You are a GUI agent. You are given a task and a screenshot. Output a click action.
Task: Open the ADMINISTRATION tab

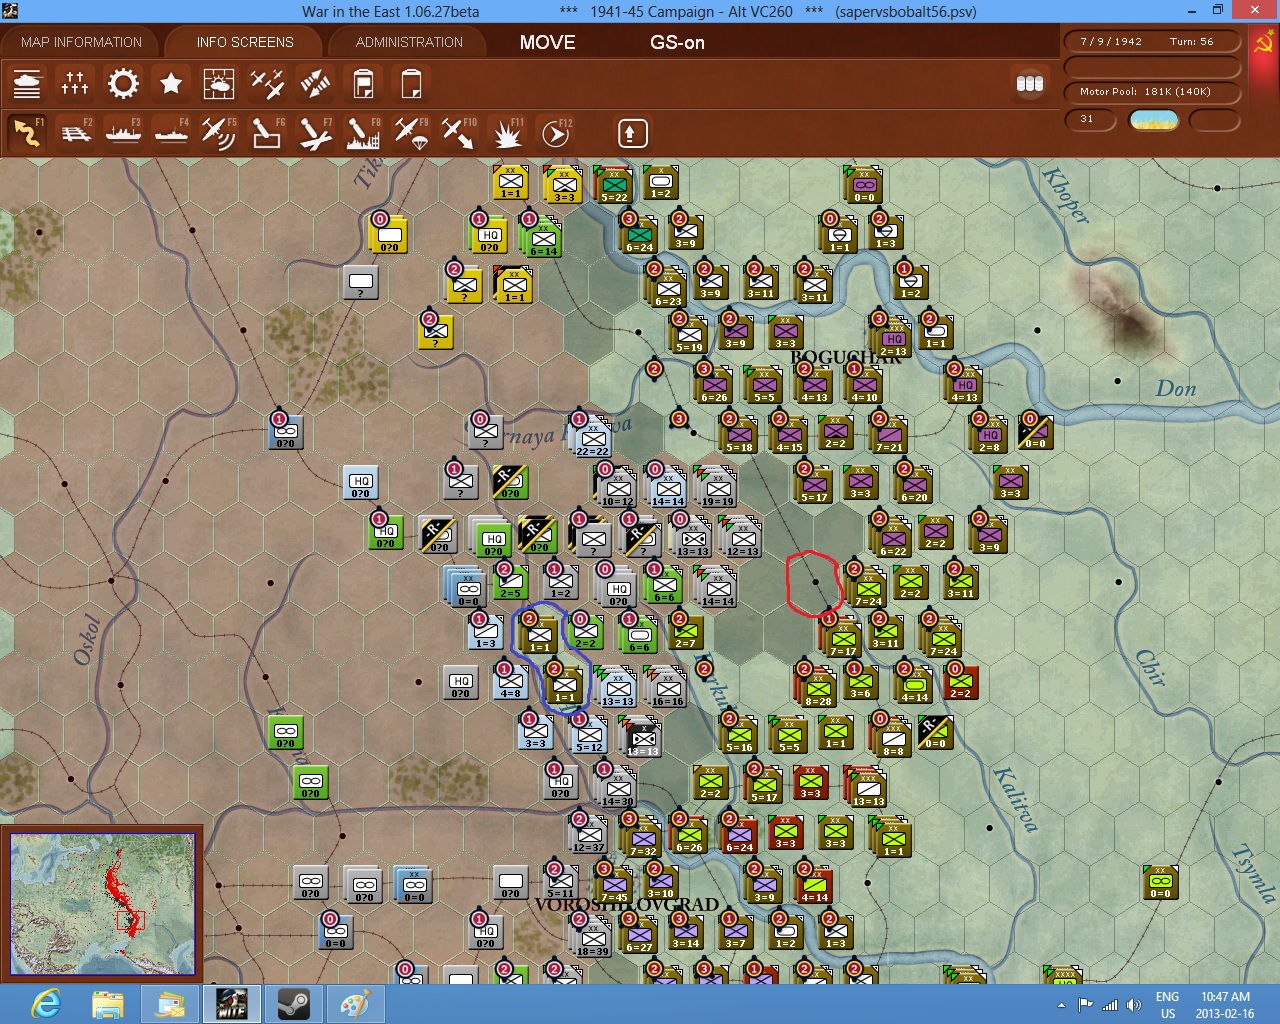coord(409,42)
